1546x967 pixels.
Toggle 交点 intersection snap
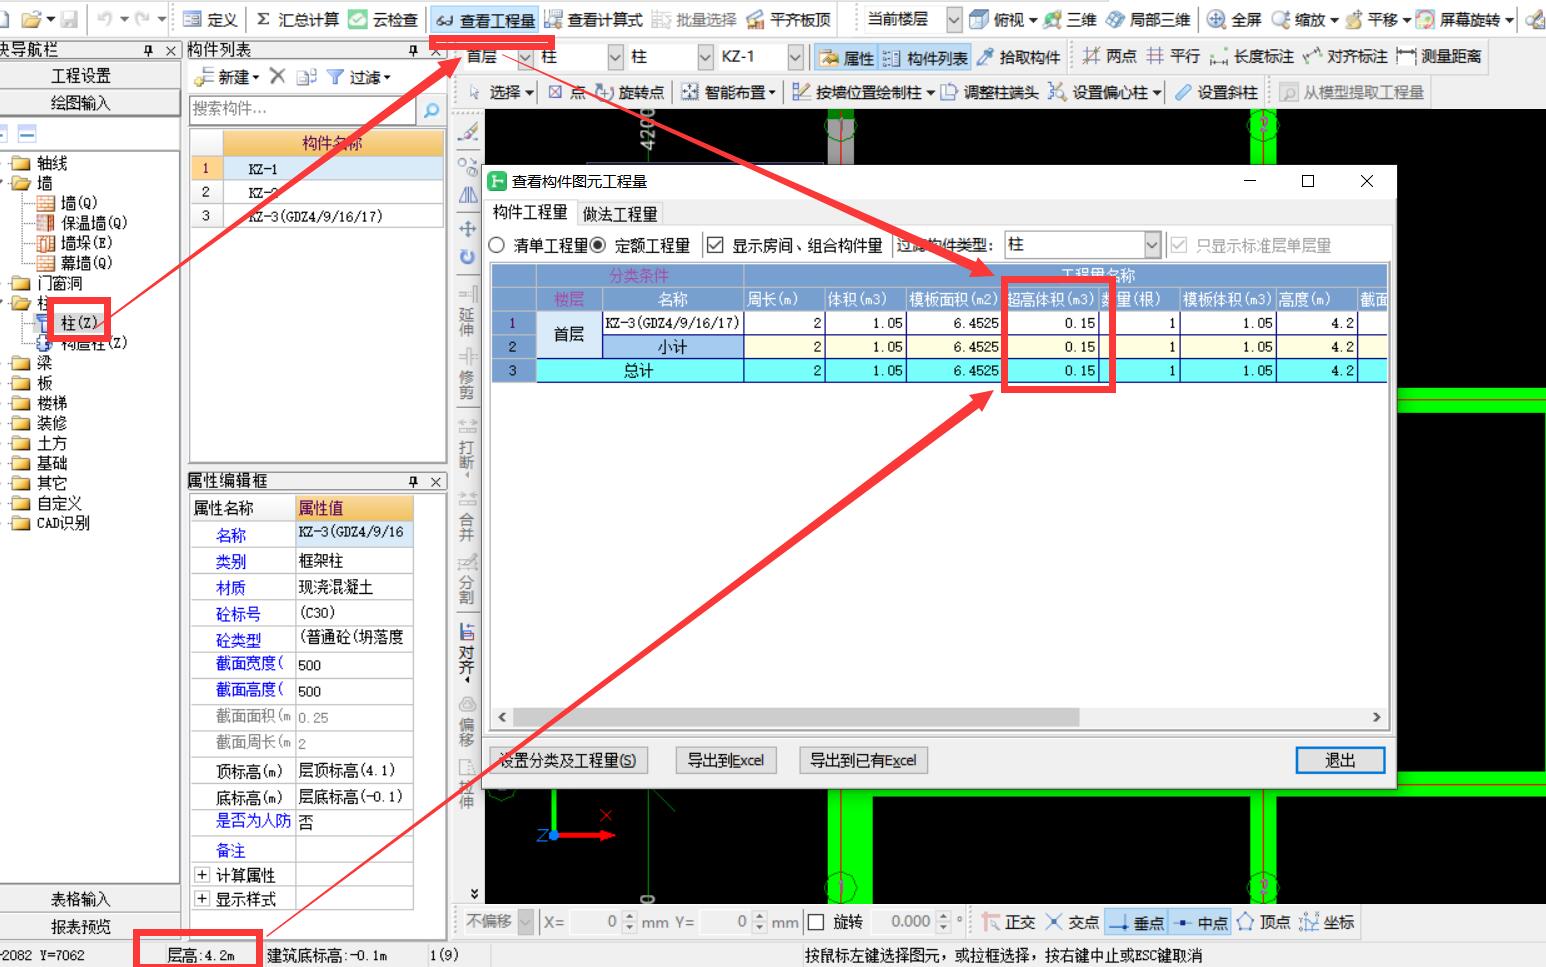[x=1072, y=922]
